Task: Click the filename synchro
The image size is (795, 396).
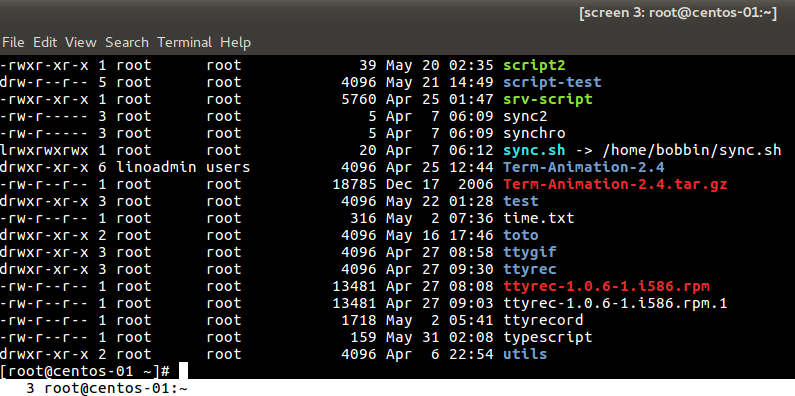Action: 534,133
